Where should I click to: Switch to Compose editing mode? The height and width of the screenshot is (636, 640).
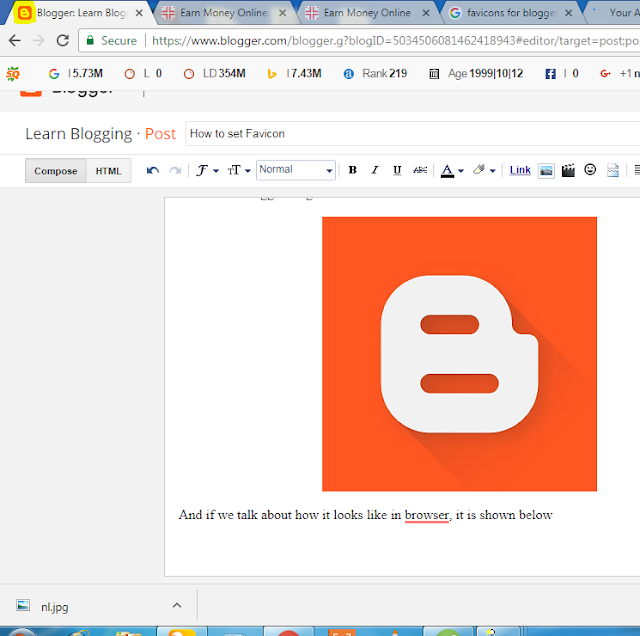tap(56, 171)
